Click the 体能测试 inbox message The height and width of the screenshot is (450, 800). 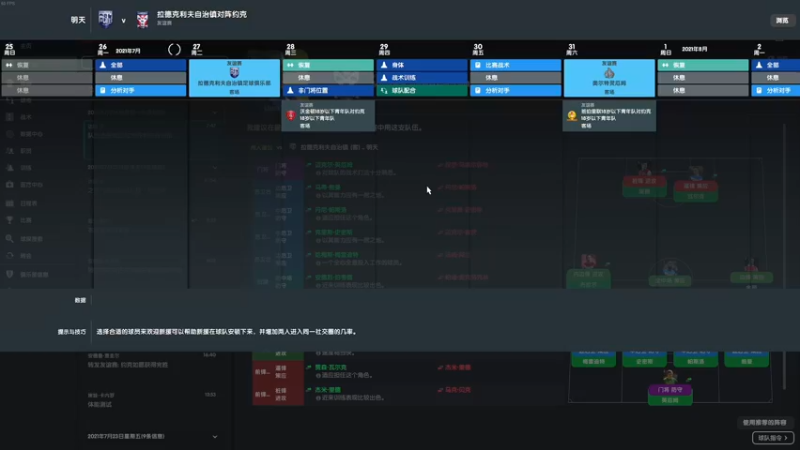(x=99, y=405)
